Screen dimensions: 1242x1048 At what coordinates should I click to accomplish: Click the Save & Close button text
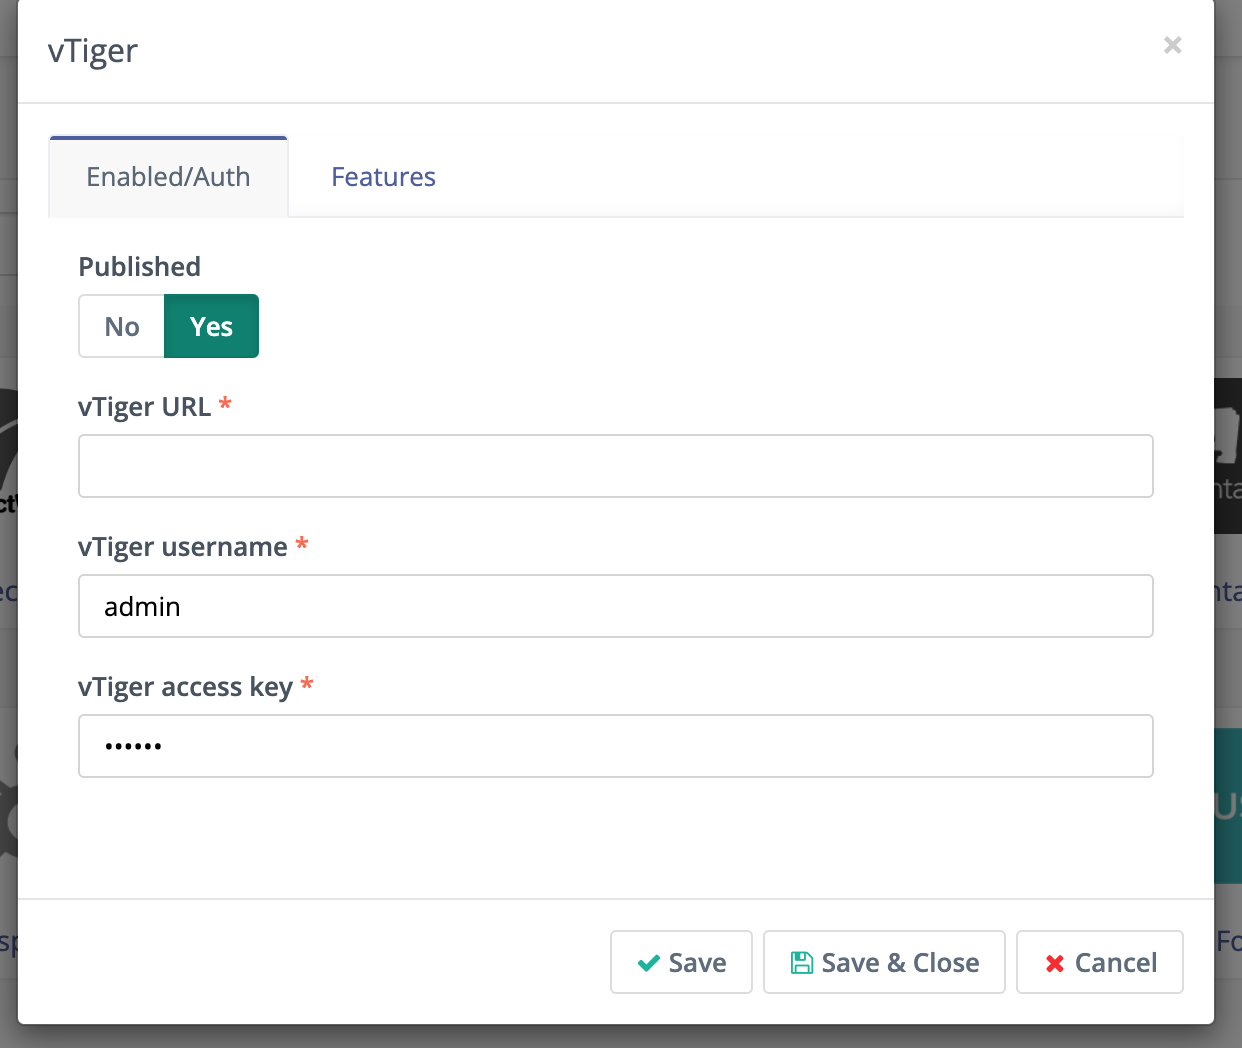pos(900,963)
